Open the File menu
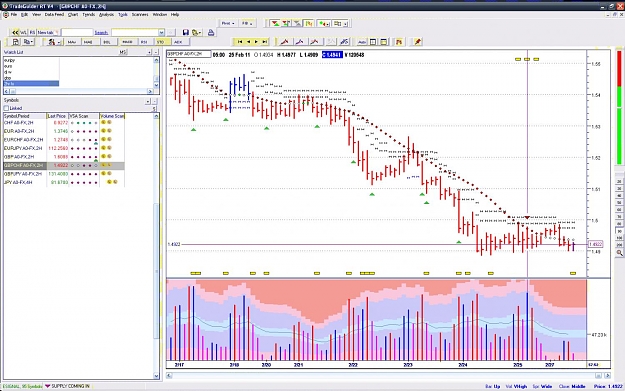The height and width of the screenshot is (391, 625). click(x=14, y=14)
